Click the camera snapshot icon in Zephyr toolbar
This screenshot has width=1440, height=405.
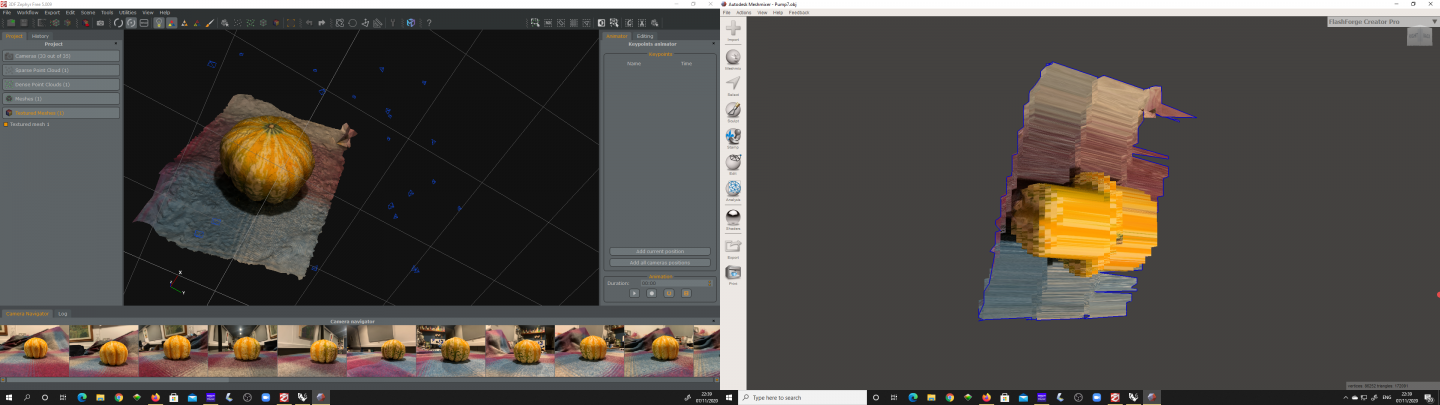[100, 23]
